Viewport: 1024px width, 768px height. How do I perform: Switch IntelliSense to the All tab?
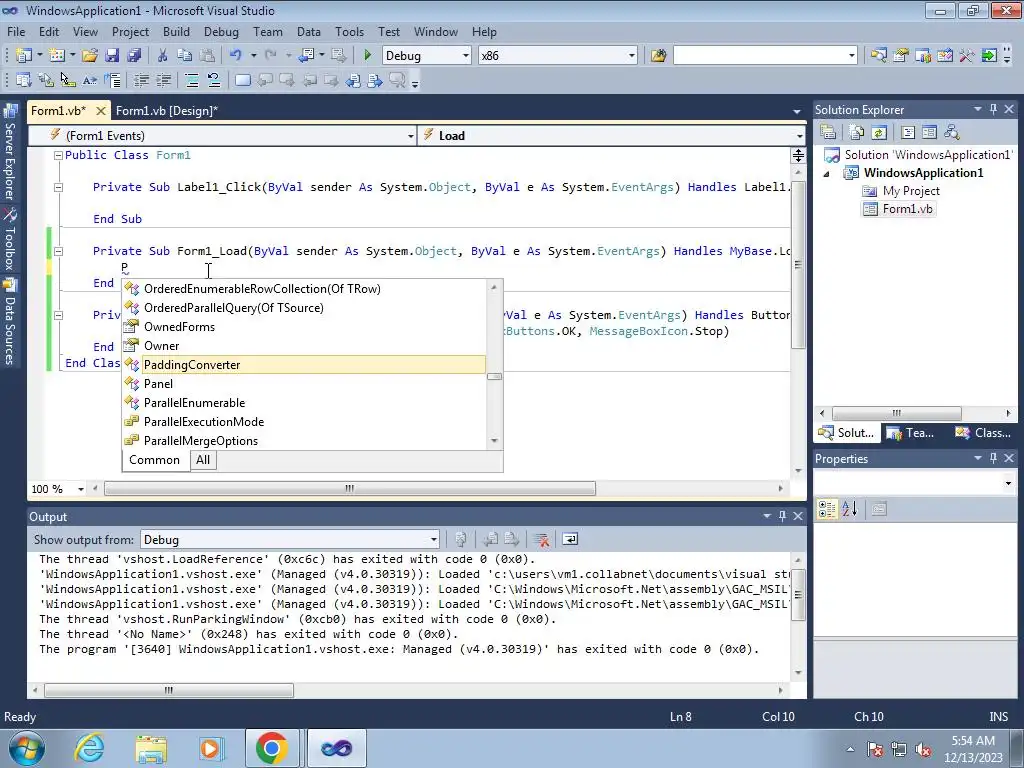tap(203, 460)
